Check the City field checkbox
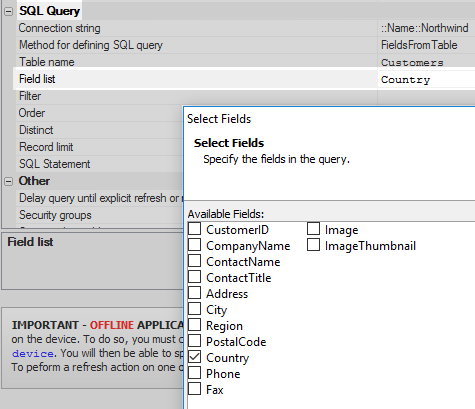 (x=195, y=309)
